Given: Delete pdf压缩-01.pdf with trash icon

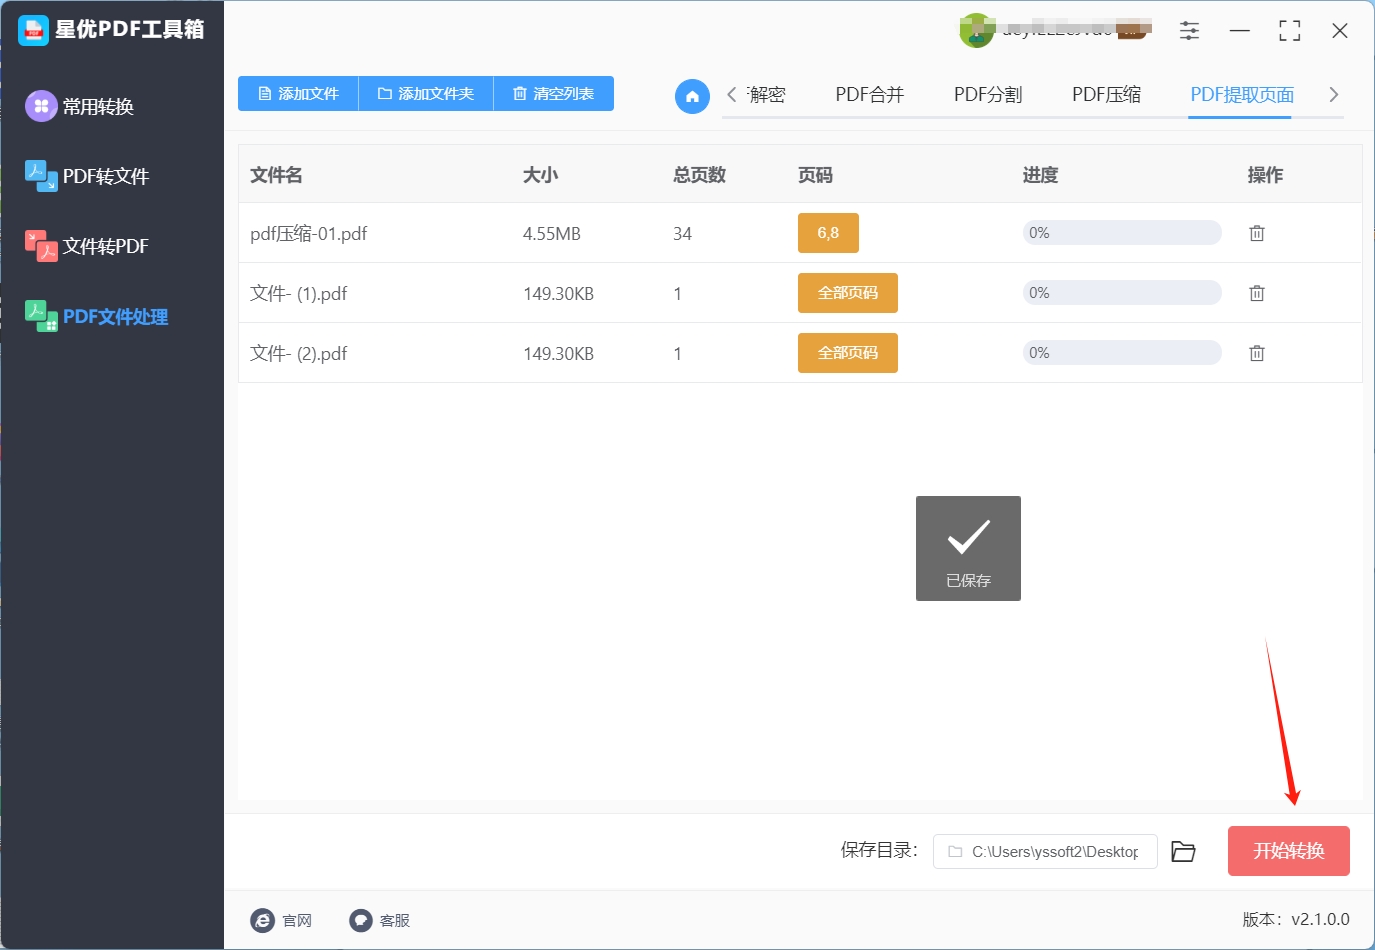Looking at the screenshot, I should (1257, 233).
